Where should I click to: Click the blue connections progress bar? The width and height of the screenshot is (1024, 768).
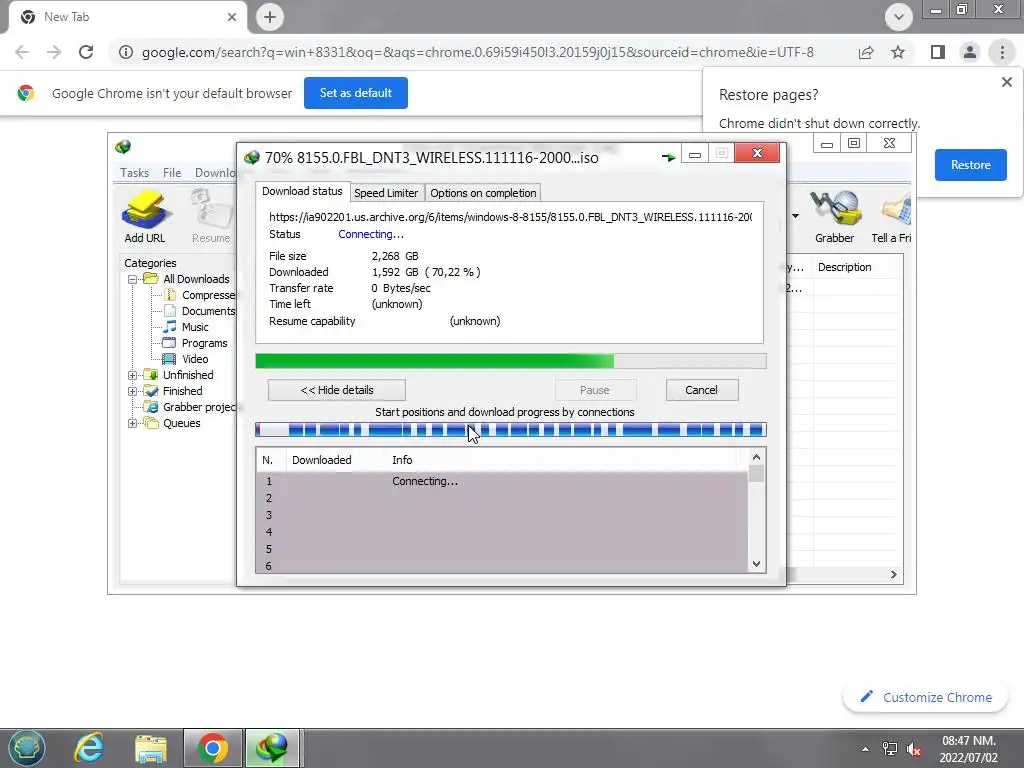coord(511,429)
